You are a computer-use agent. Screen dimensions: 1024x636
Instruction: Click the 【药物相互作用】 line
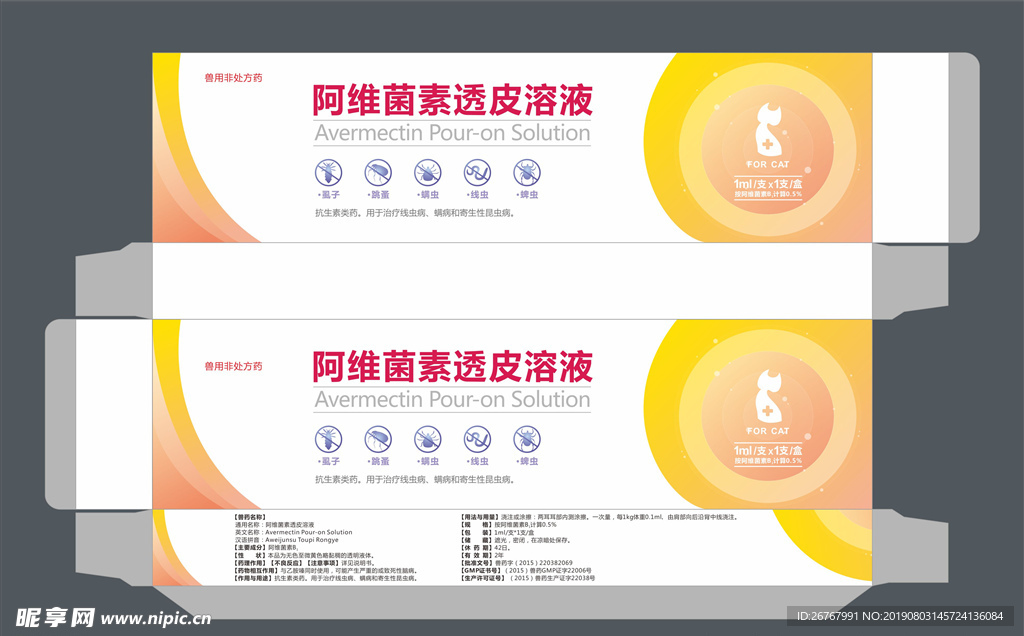326,571
